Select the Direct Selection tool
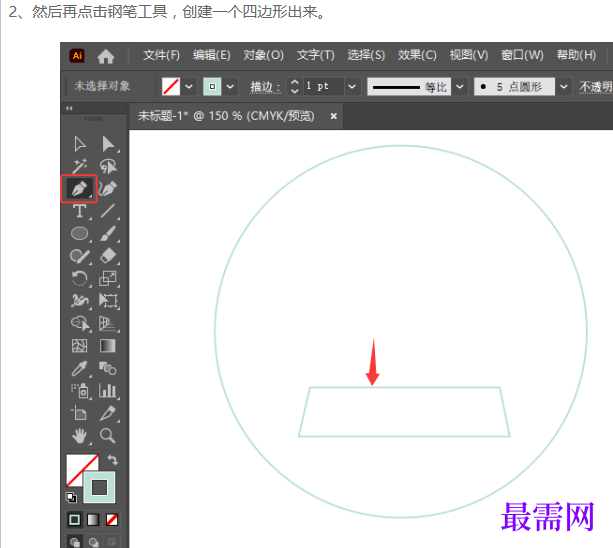 pyautogui.click(x=108, y=144)
